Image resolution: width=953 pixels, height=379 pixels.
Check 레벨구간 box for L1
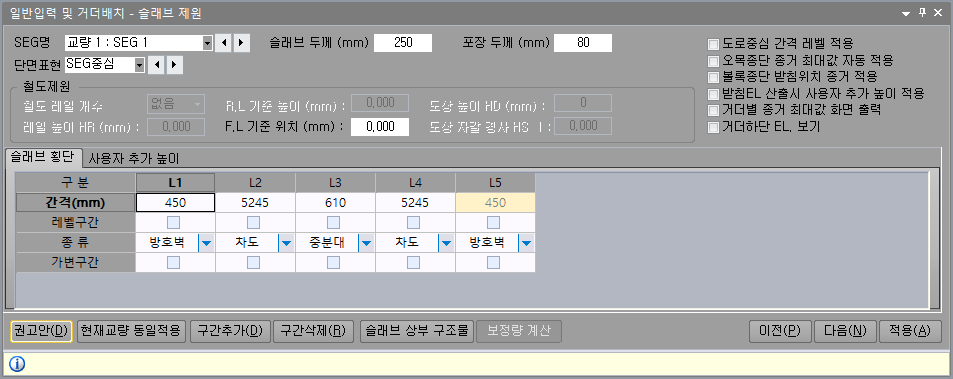pos(173,222)
